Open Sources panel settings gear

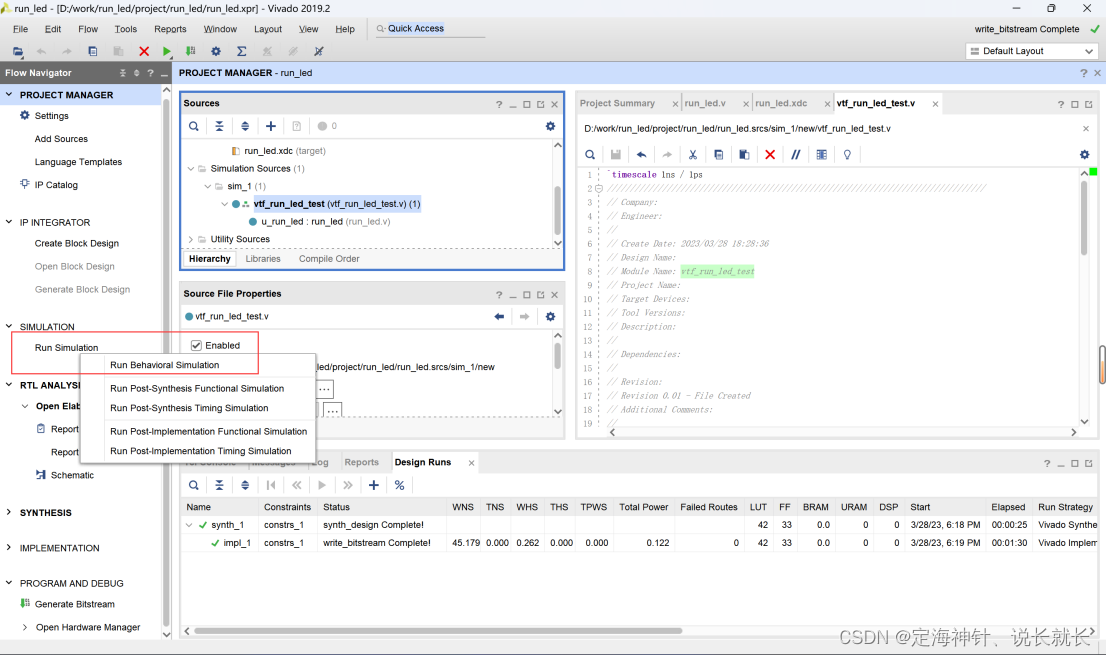pyautogui.click(x=550, y=126)
